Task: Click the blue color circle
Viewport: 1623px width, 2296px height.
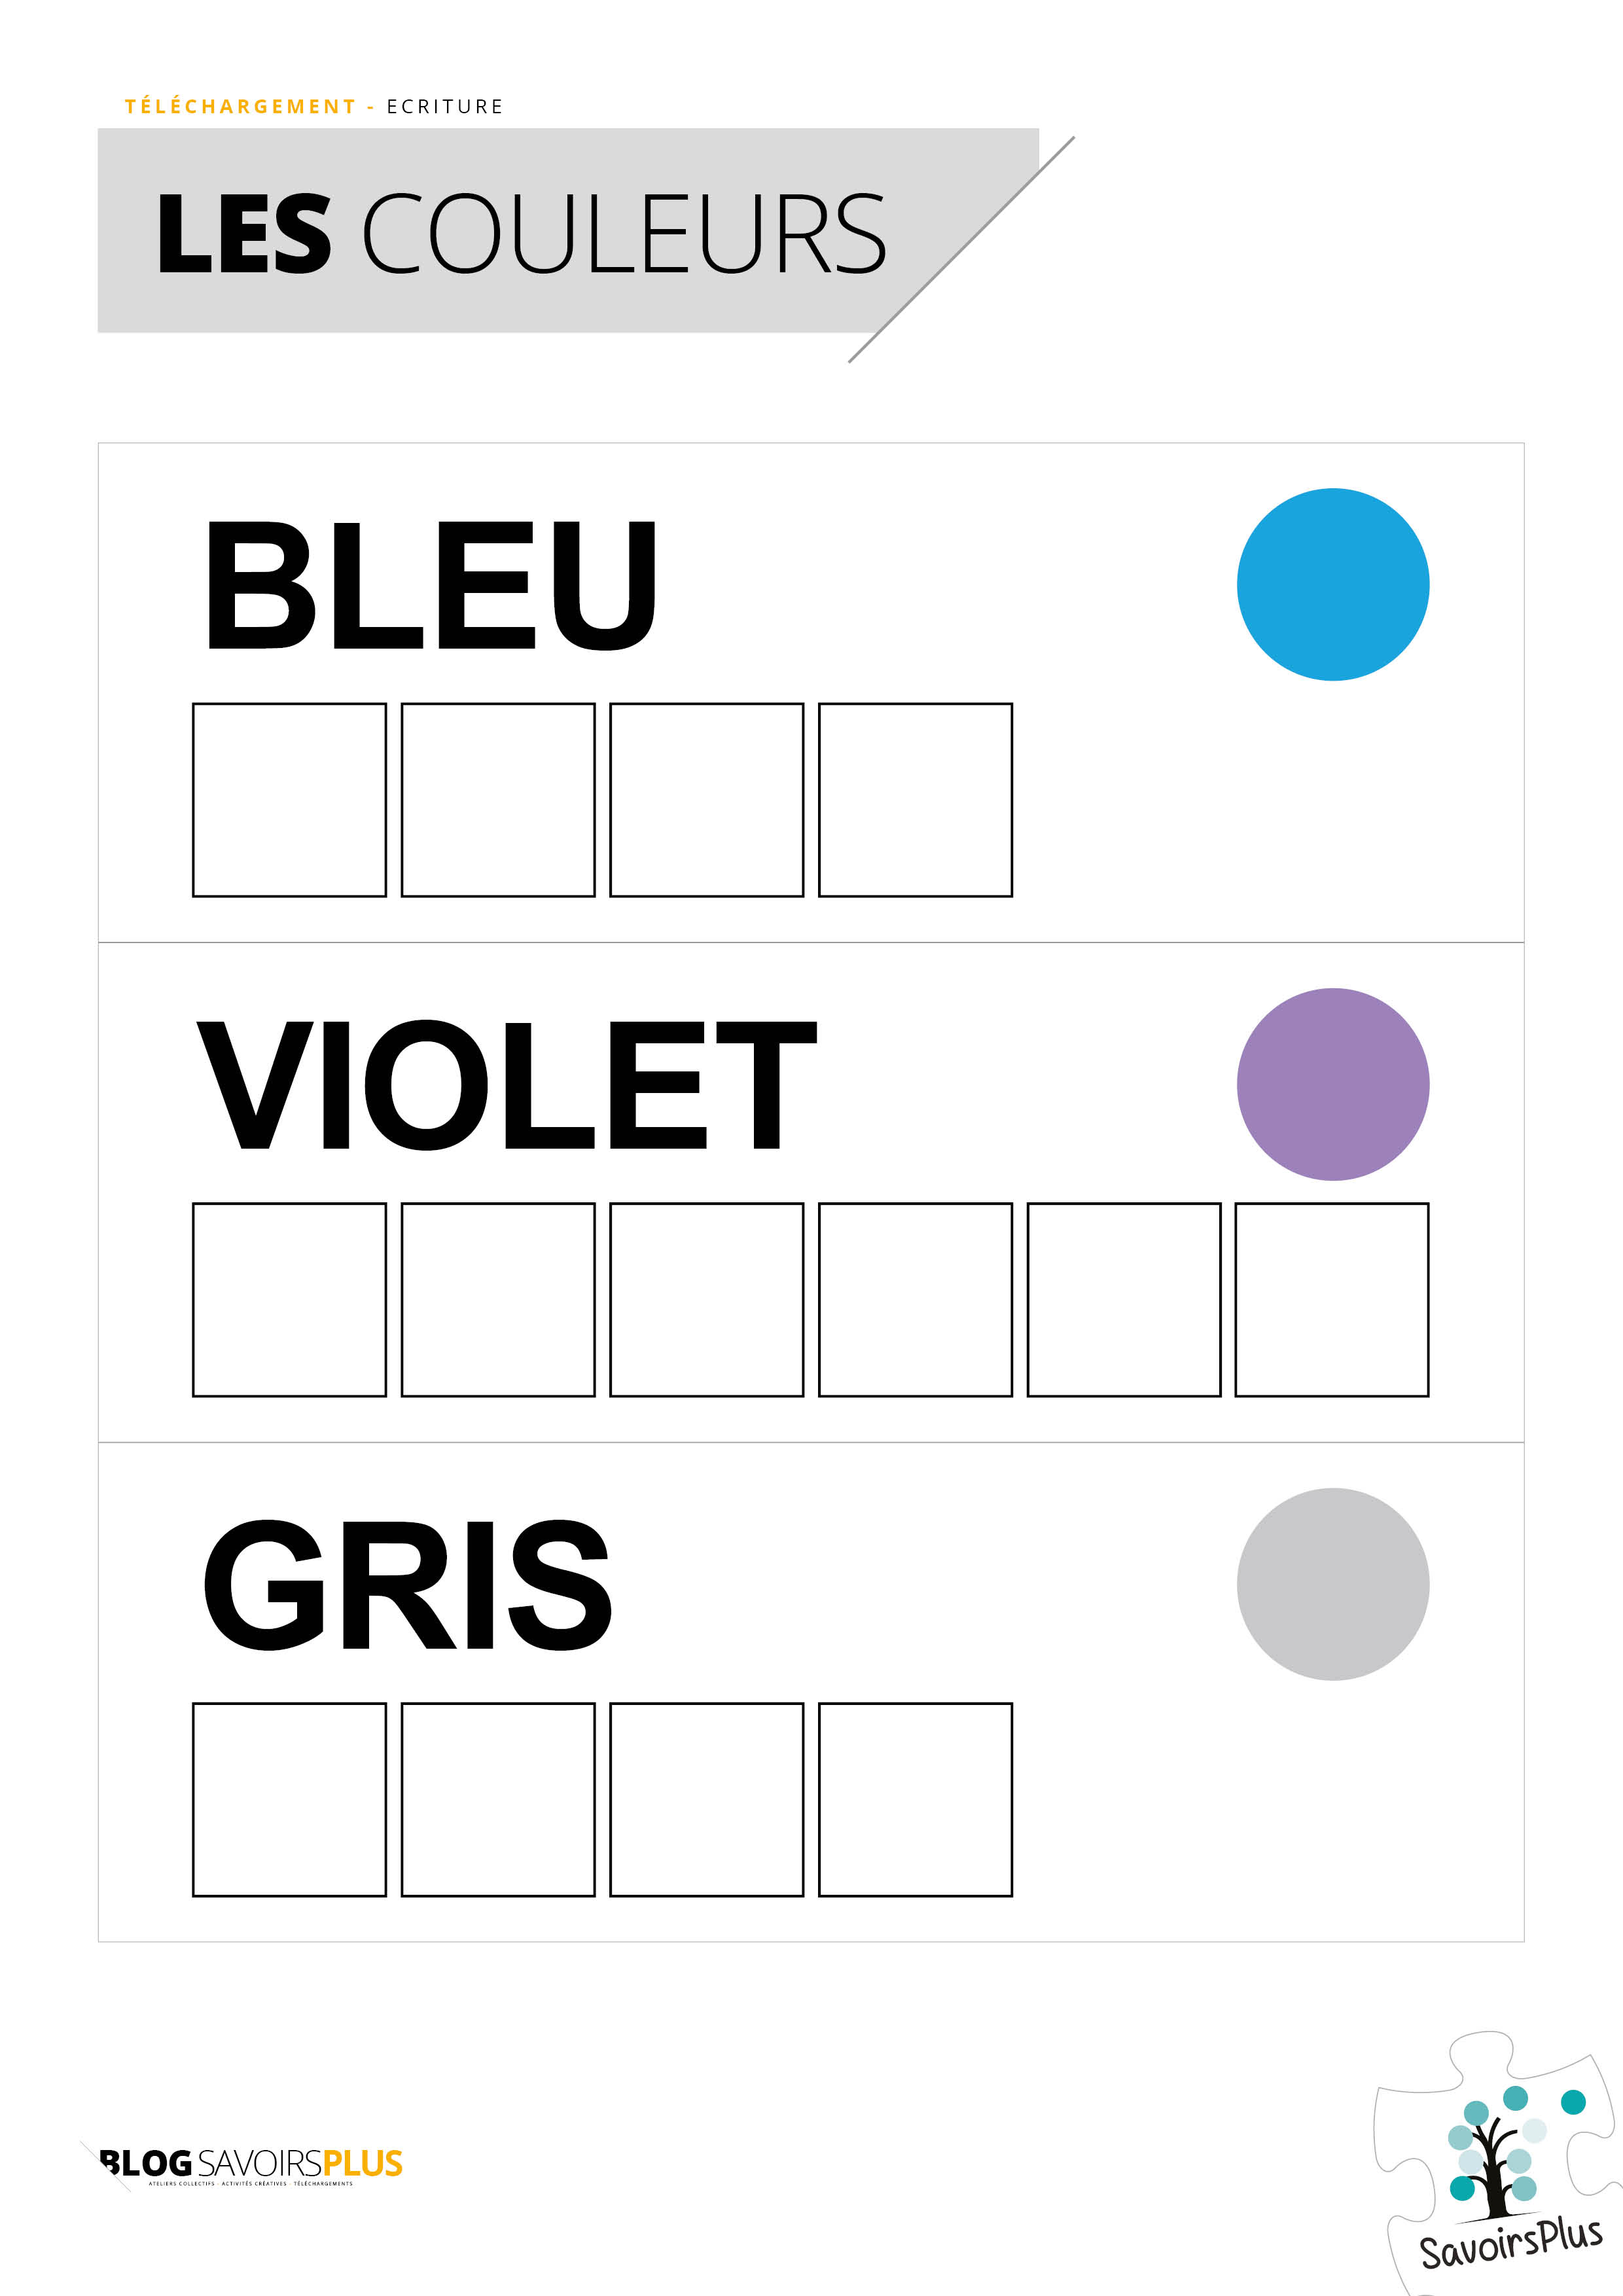Action: [x=1332, y=585]
